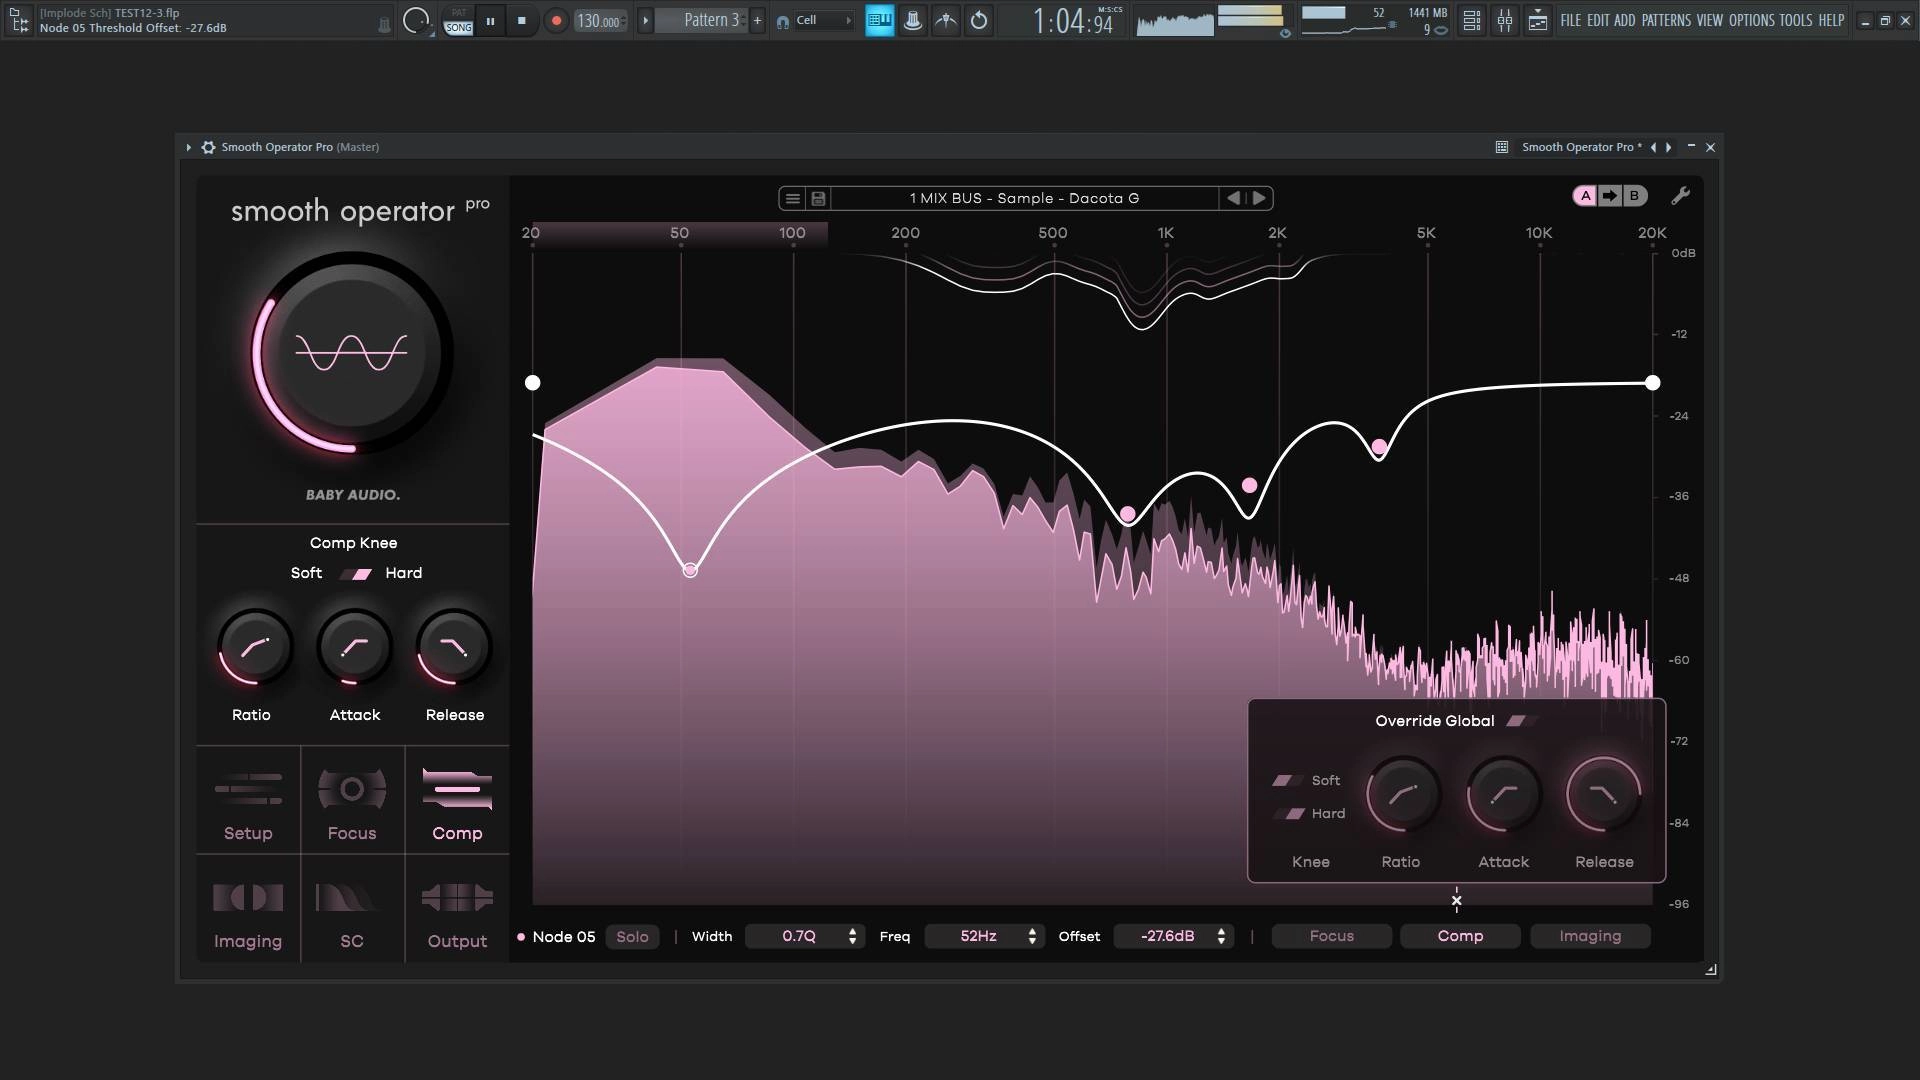The width and height of the screenshot is (1920, 1080).
Task: Open the Imaging section
Action: (x=248, y=910)
